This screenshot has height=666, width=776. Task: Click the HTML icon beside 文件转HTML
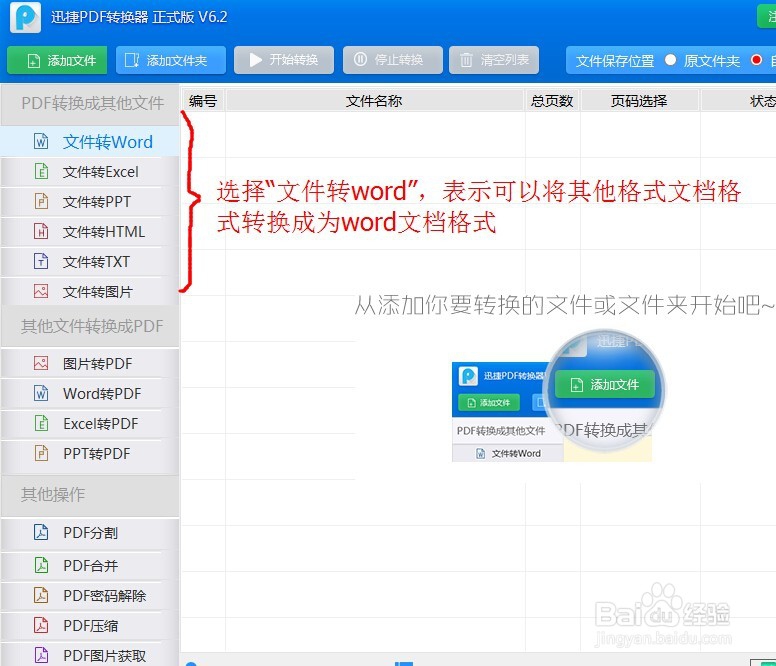point(41,231)
